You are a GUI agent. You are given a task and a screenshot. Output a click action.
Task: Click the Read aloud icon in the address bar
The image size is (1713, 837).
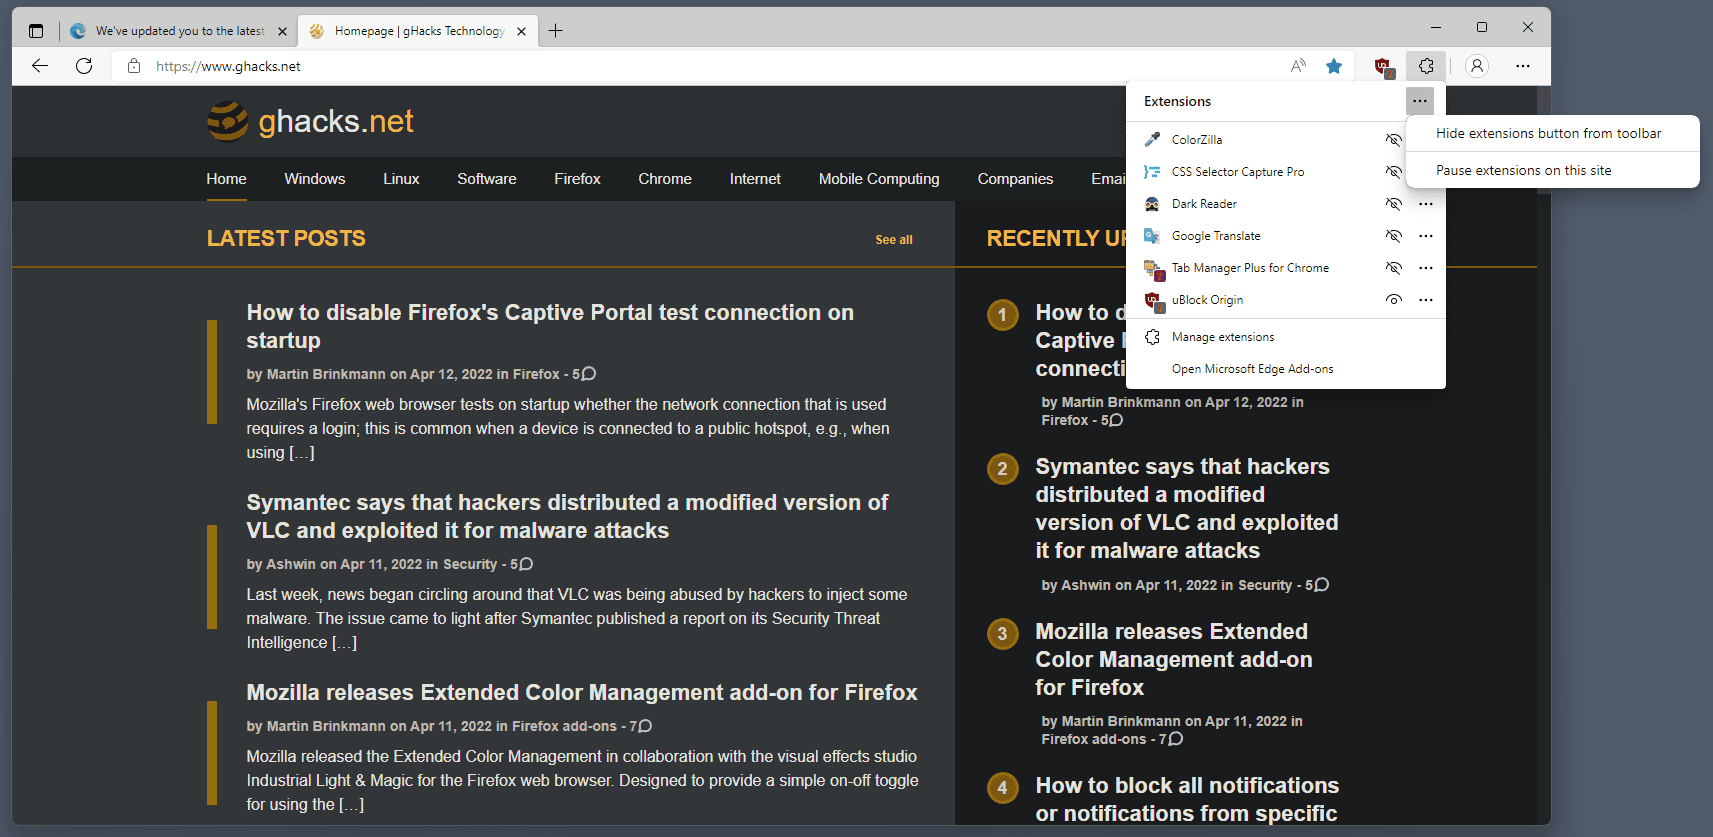pos(1298,66)
